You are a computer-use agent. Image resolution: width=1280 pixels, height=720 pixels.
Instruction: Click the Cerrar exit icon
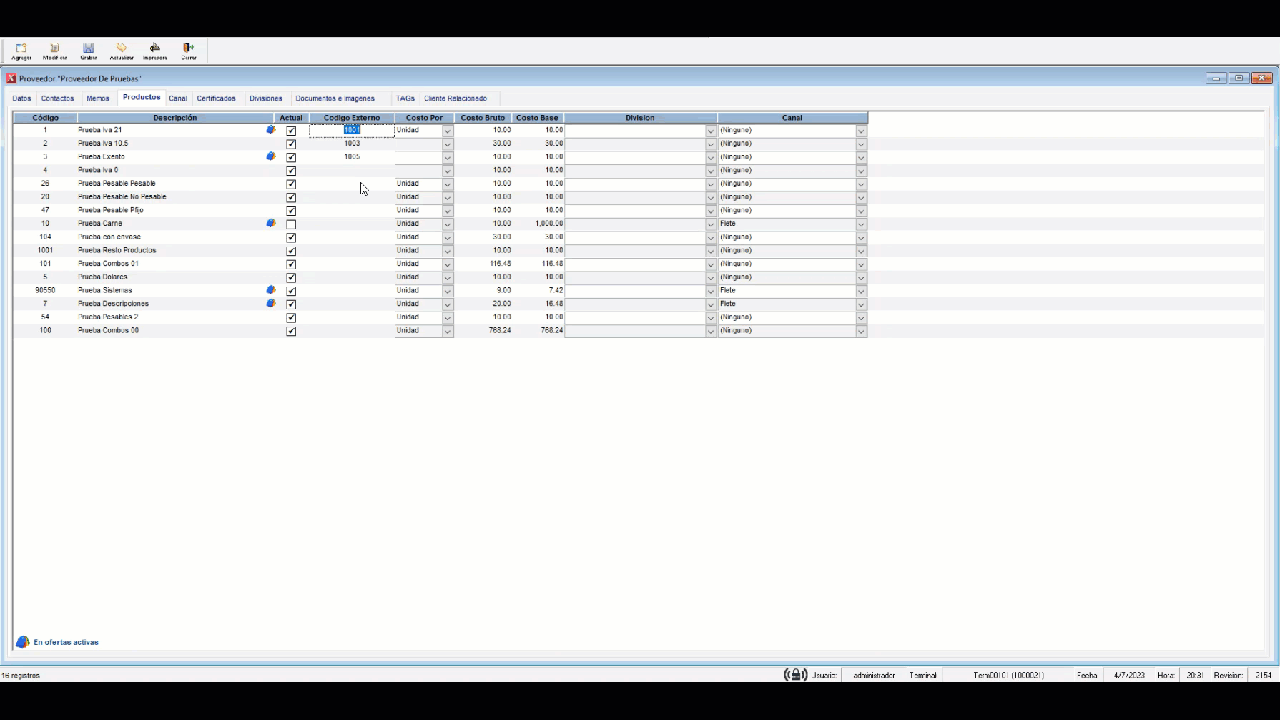[x=188, y=50]
